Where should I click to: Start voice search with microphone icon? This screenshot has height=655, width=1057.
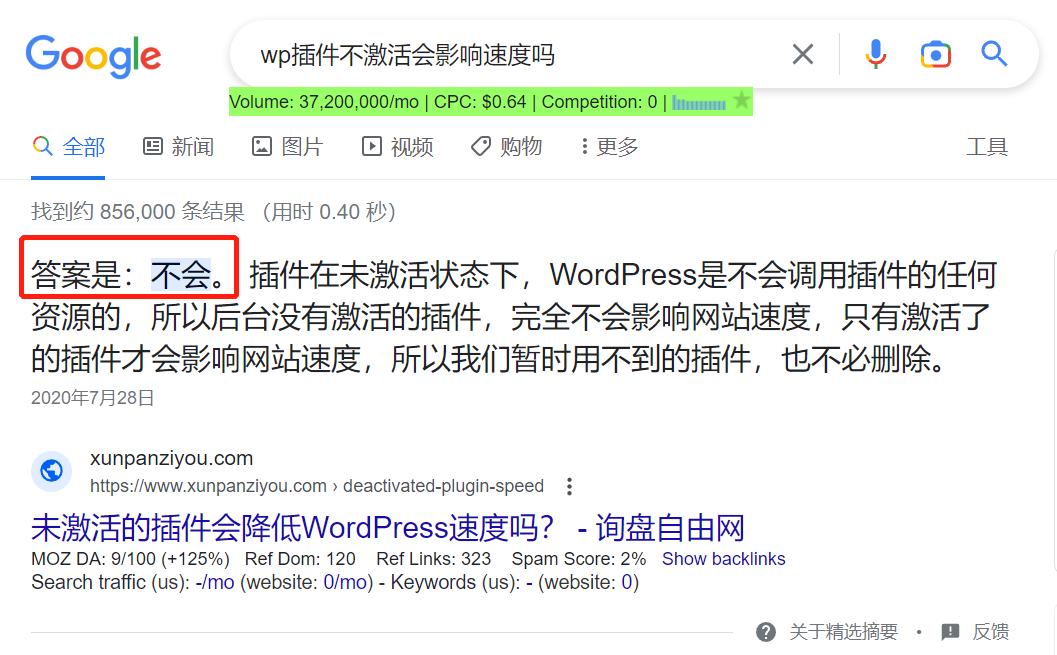tap(876, 54)
